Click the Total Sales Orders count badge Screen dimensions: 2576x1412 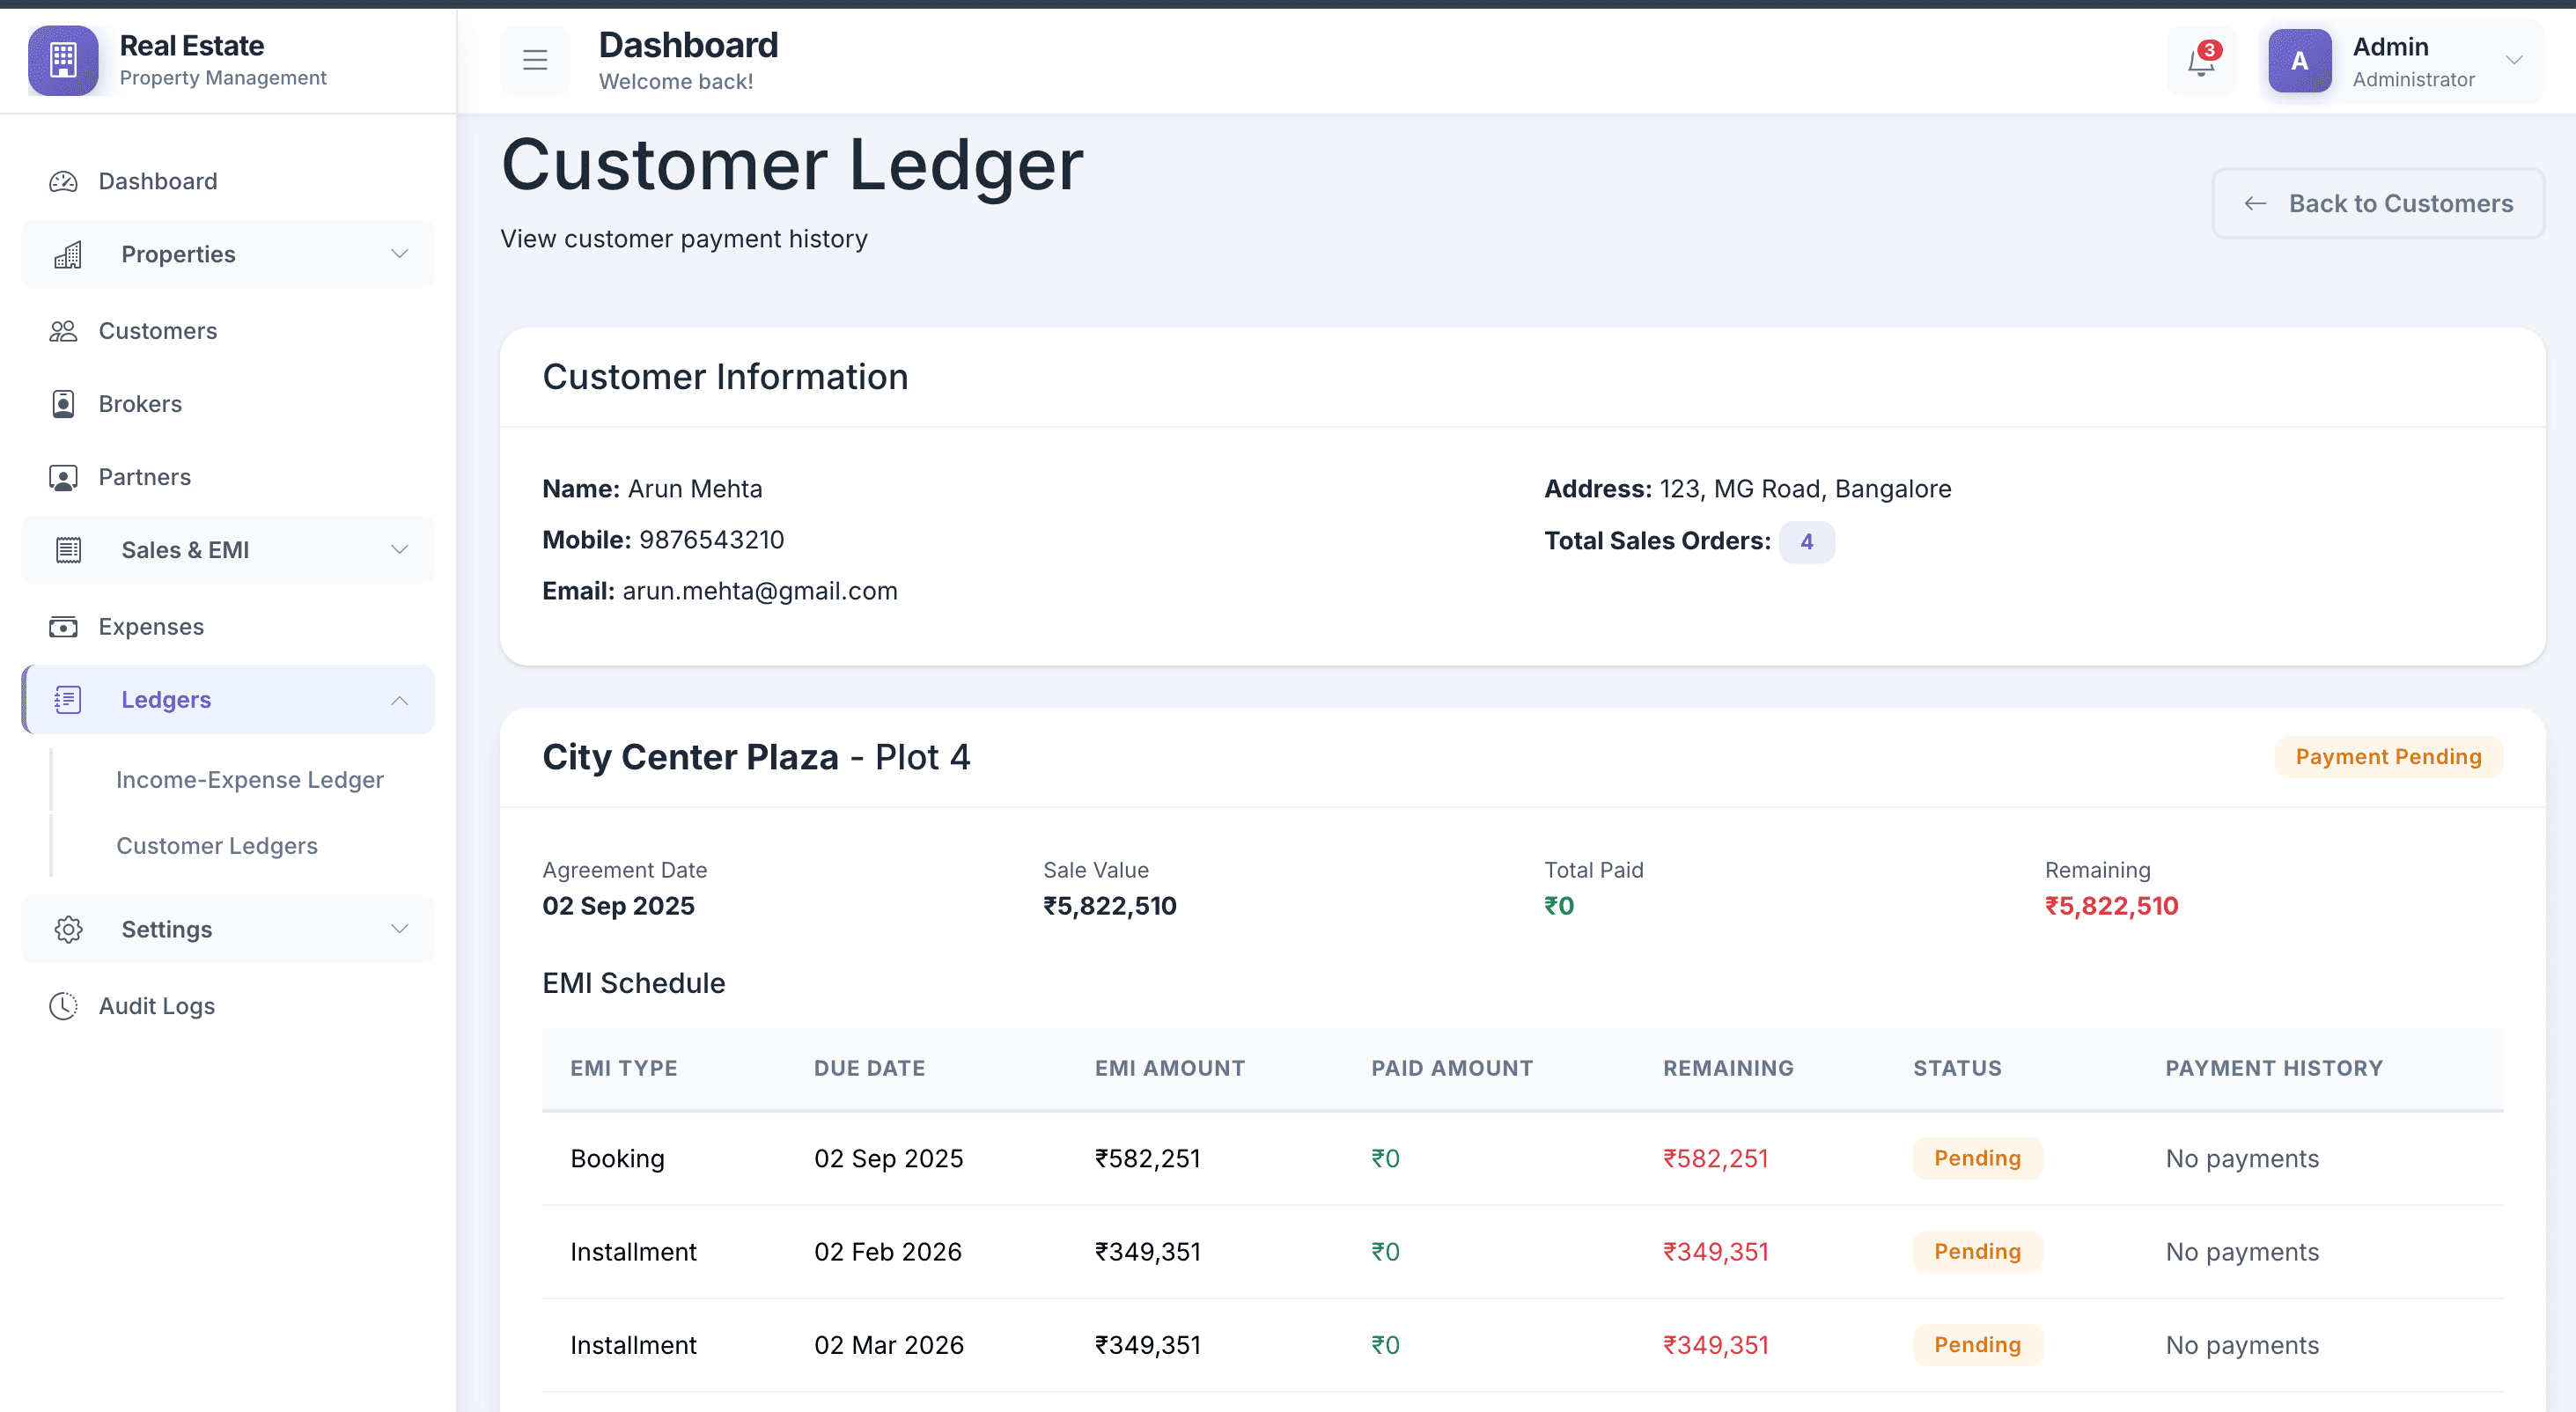point(1806,542)
